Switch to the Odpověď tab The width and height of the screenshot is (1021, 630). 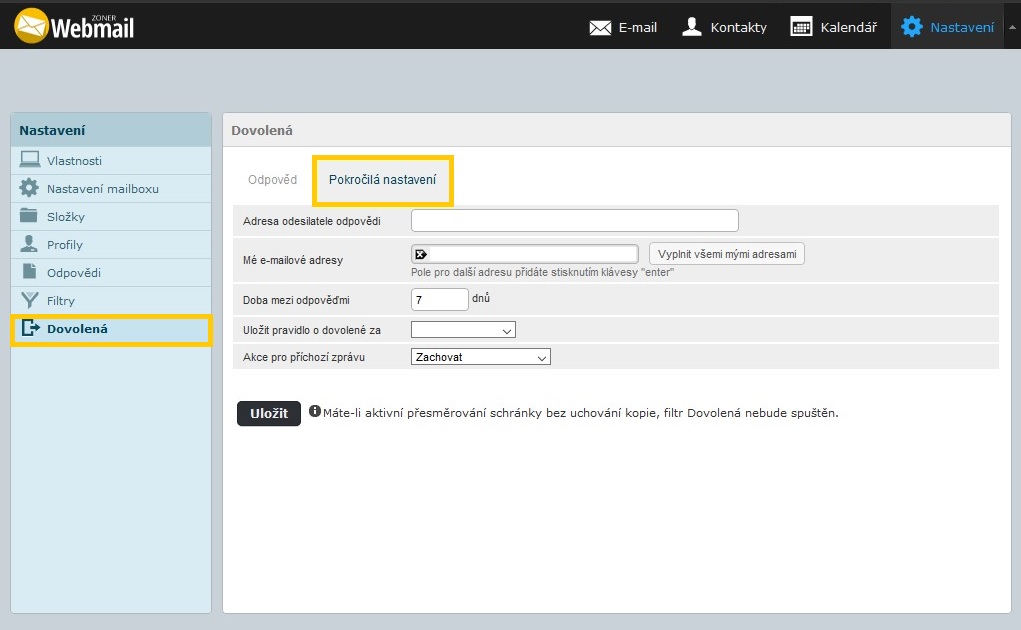pyautogui.click(x=272, y=180)
